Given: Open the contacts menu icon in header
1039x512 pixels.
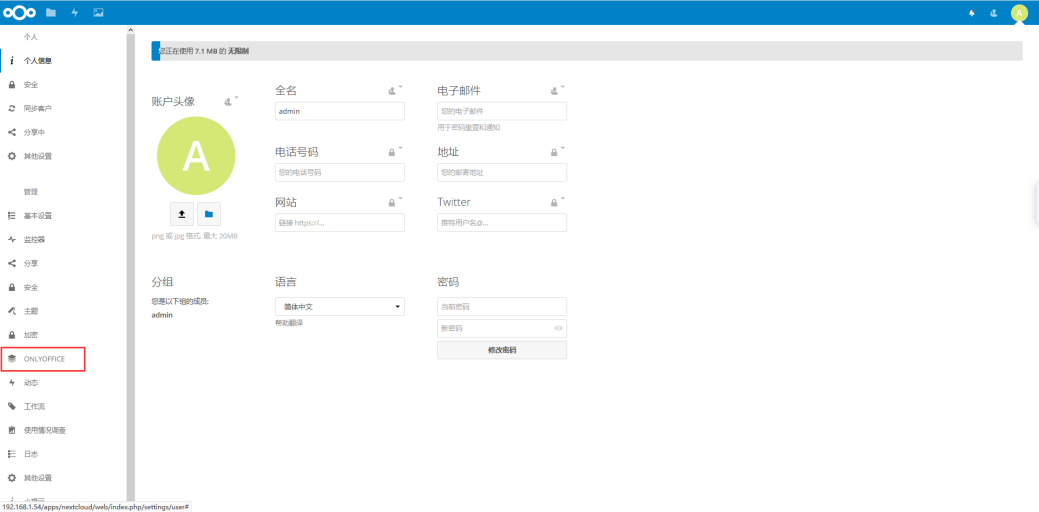Looking at the screenshot, I should point(993,13).
